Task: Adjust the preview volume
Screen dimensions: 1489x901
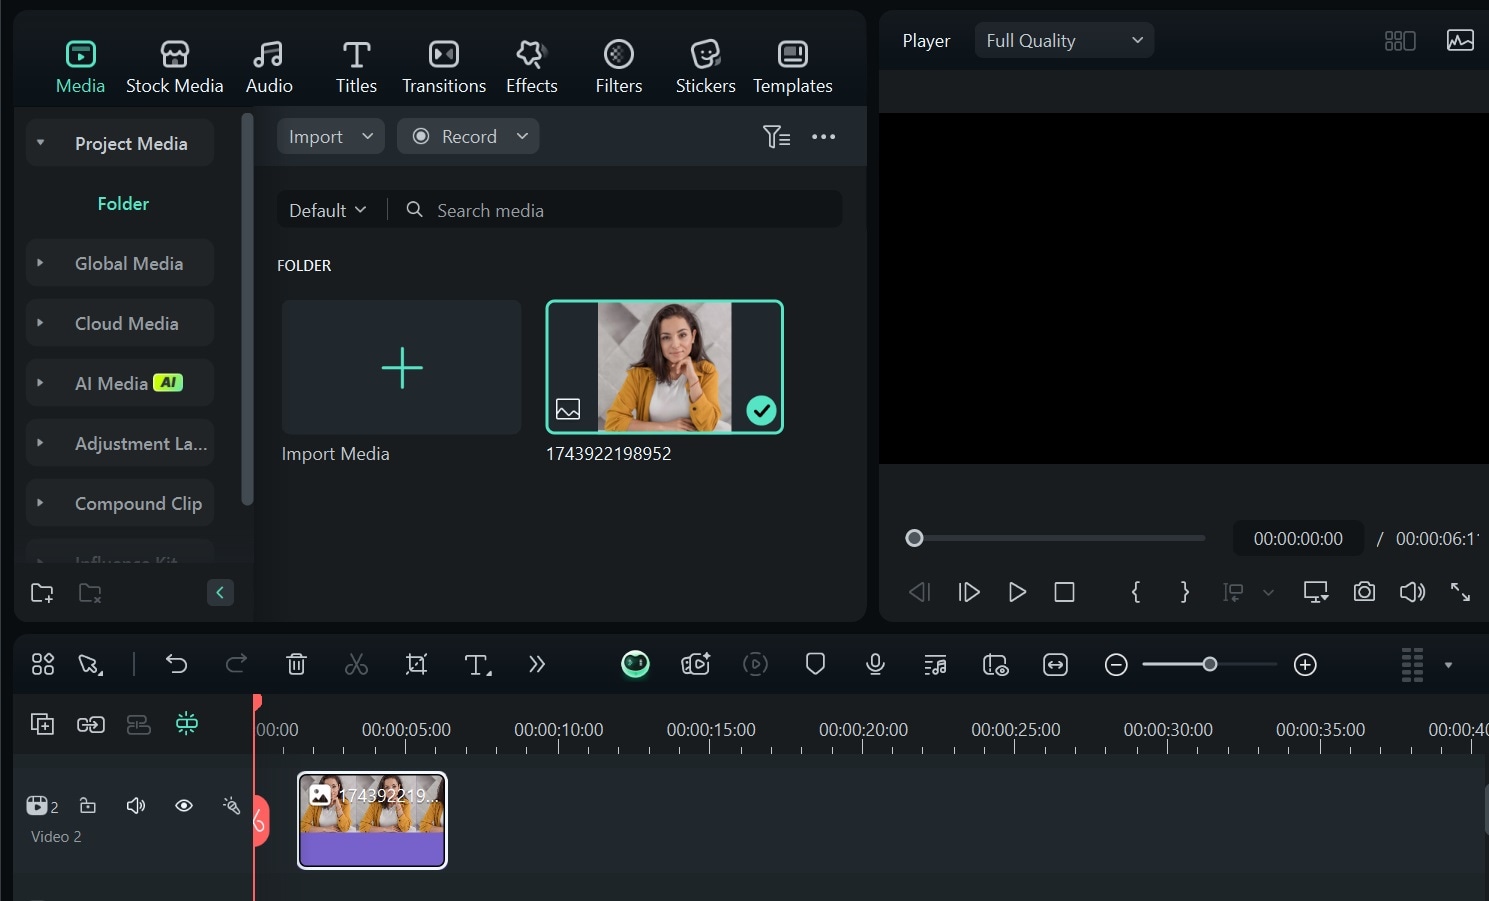Action: coord(1412,592)
